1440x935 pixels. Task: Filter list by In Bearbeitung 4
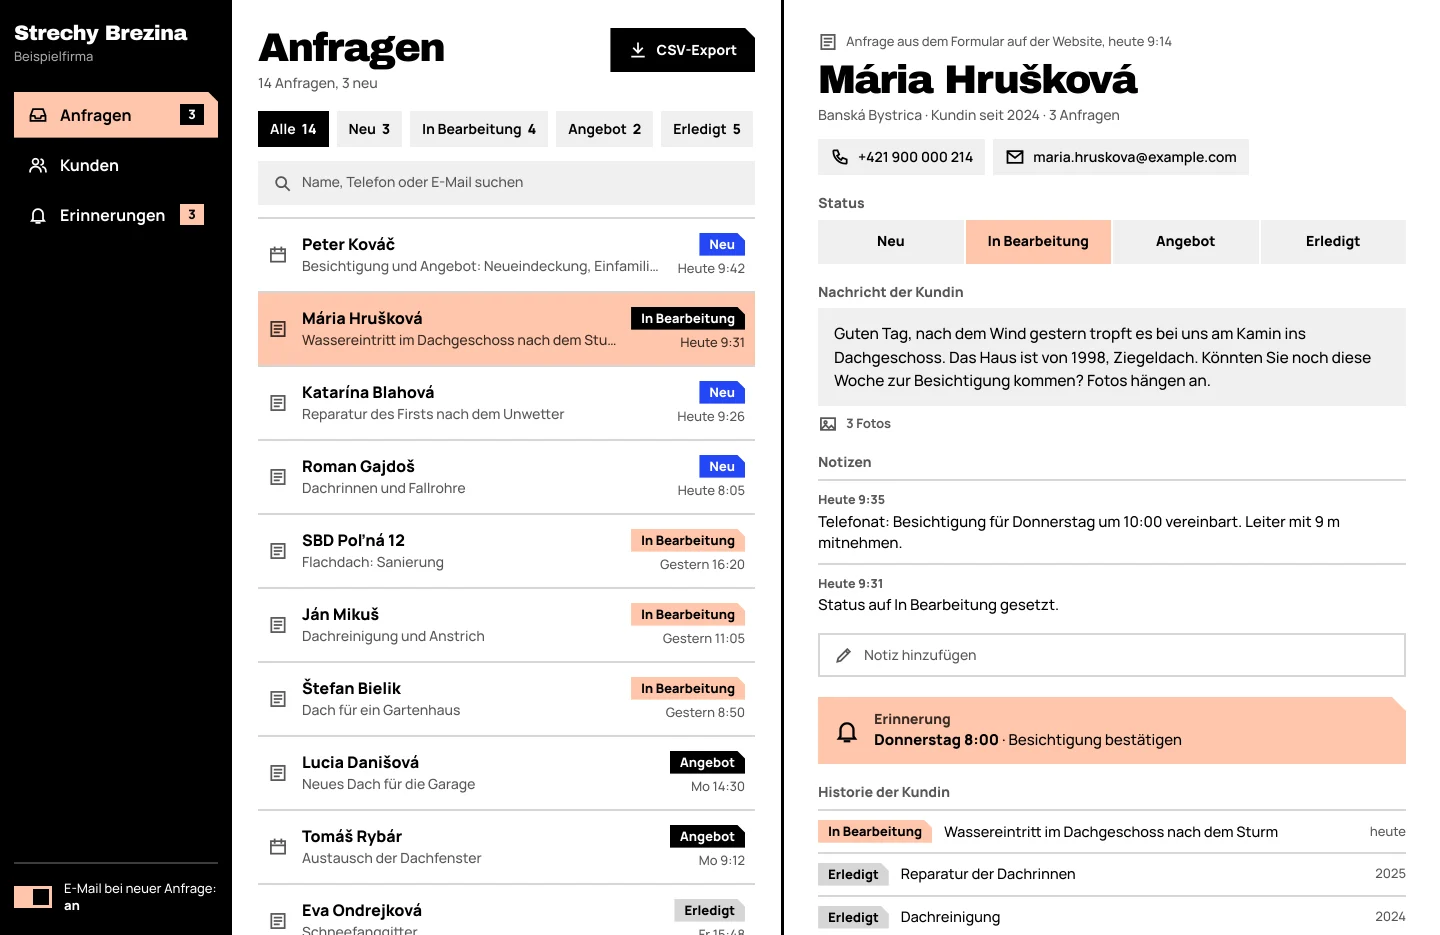pos(479,129)
